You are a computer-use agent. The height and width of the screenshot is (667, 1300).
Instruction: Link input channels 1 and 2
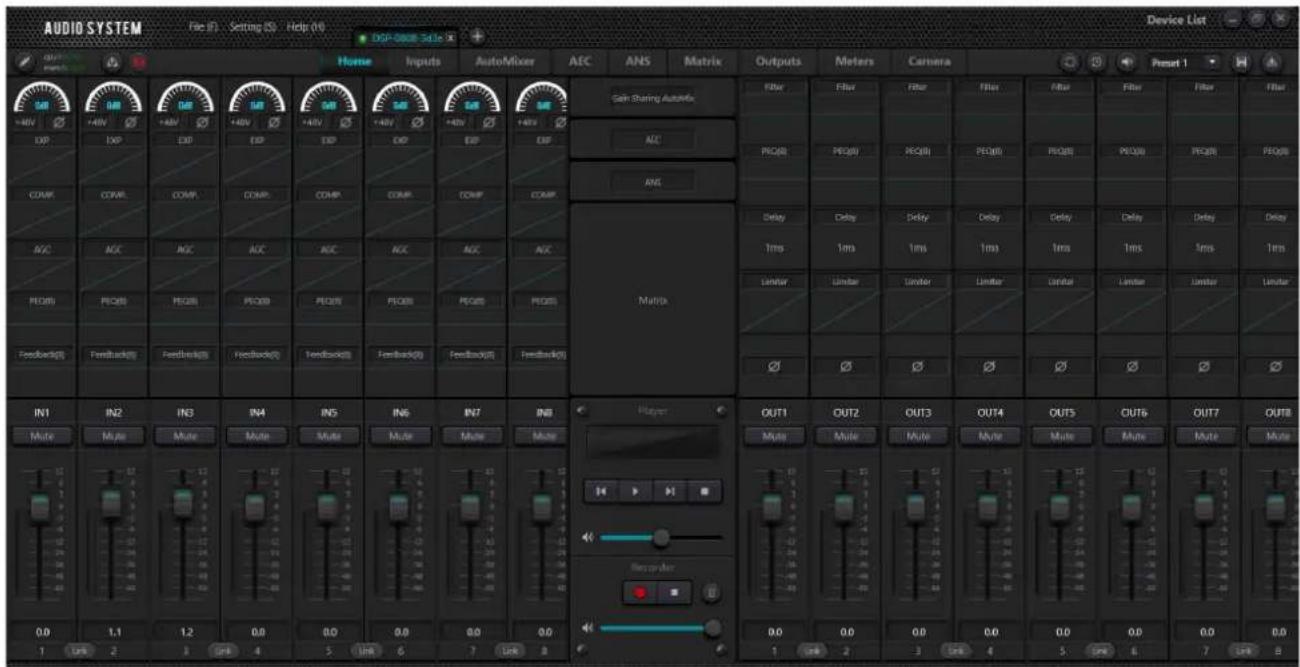pos(78,651)
